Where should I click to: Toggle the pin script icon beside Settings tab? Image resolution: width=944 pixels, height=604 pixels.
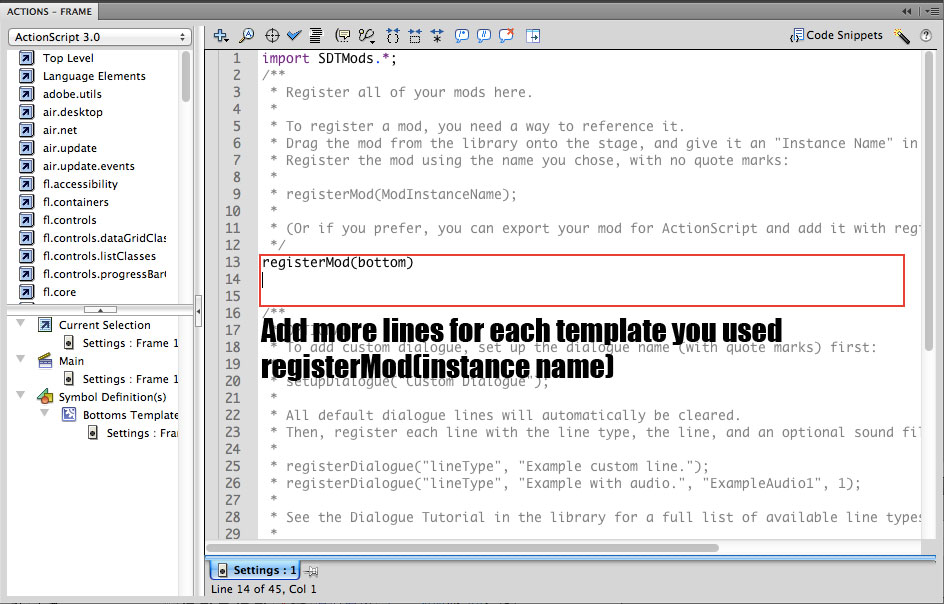(312, 571)
